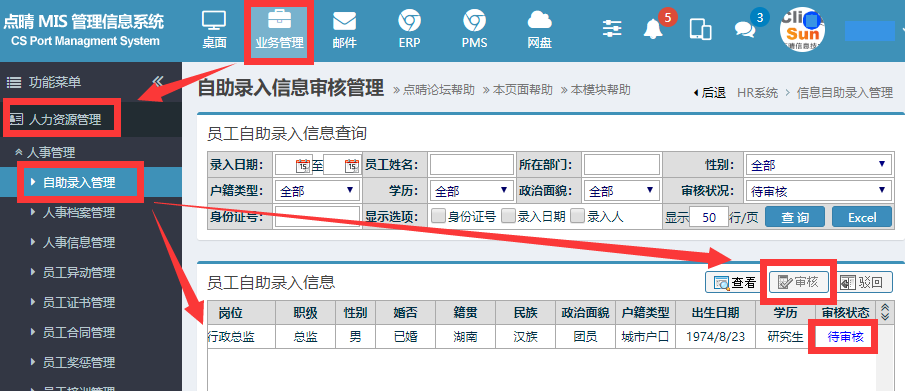Click the notification bell with badge 5
Viewport: 905px width, 391px height.
point(653,28)
